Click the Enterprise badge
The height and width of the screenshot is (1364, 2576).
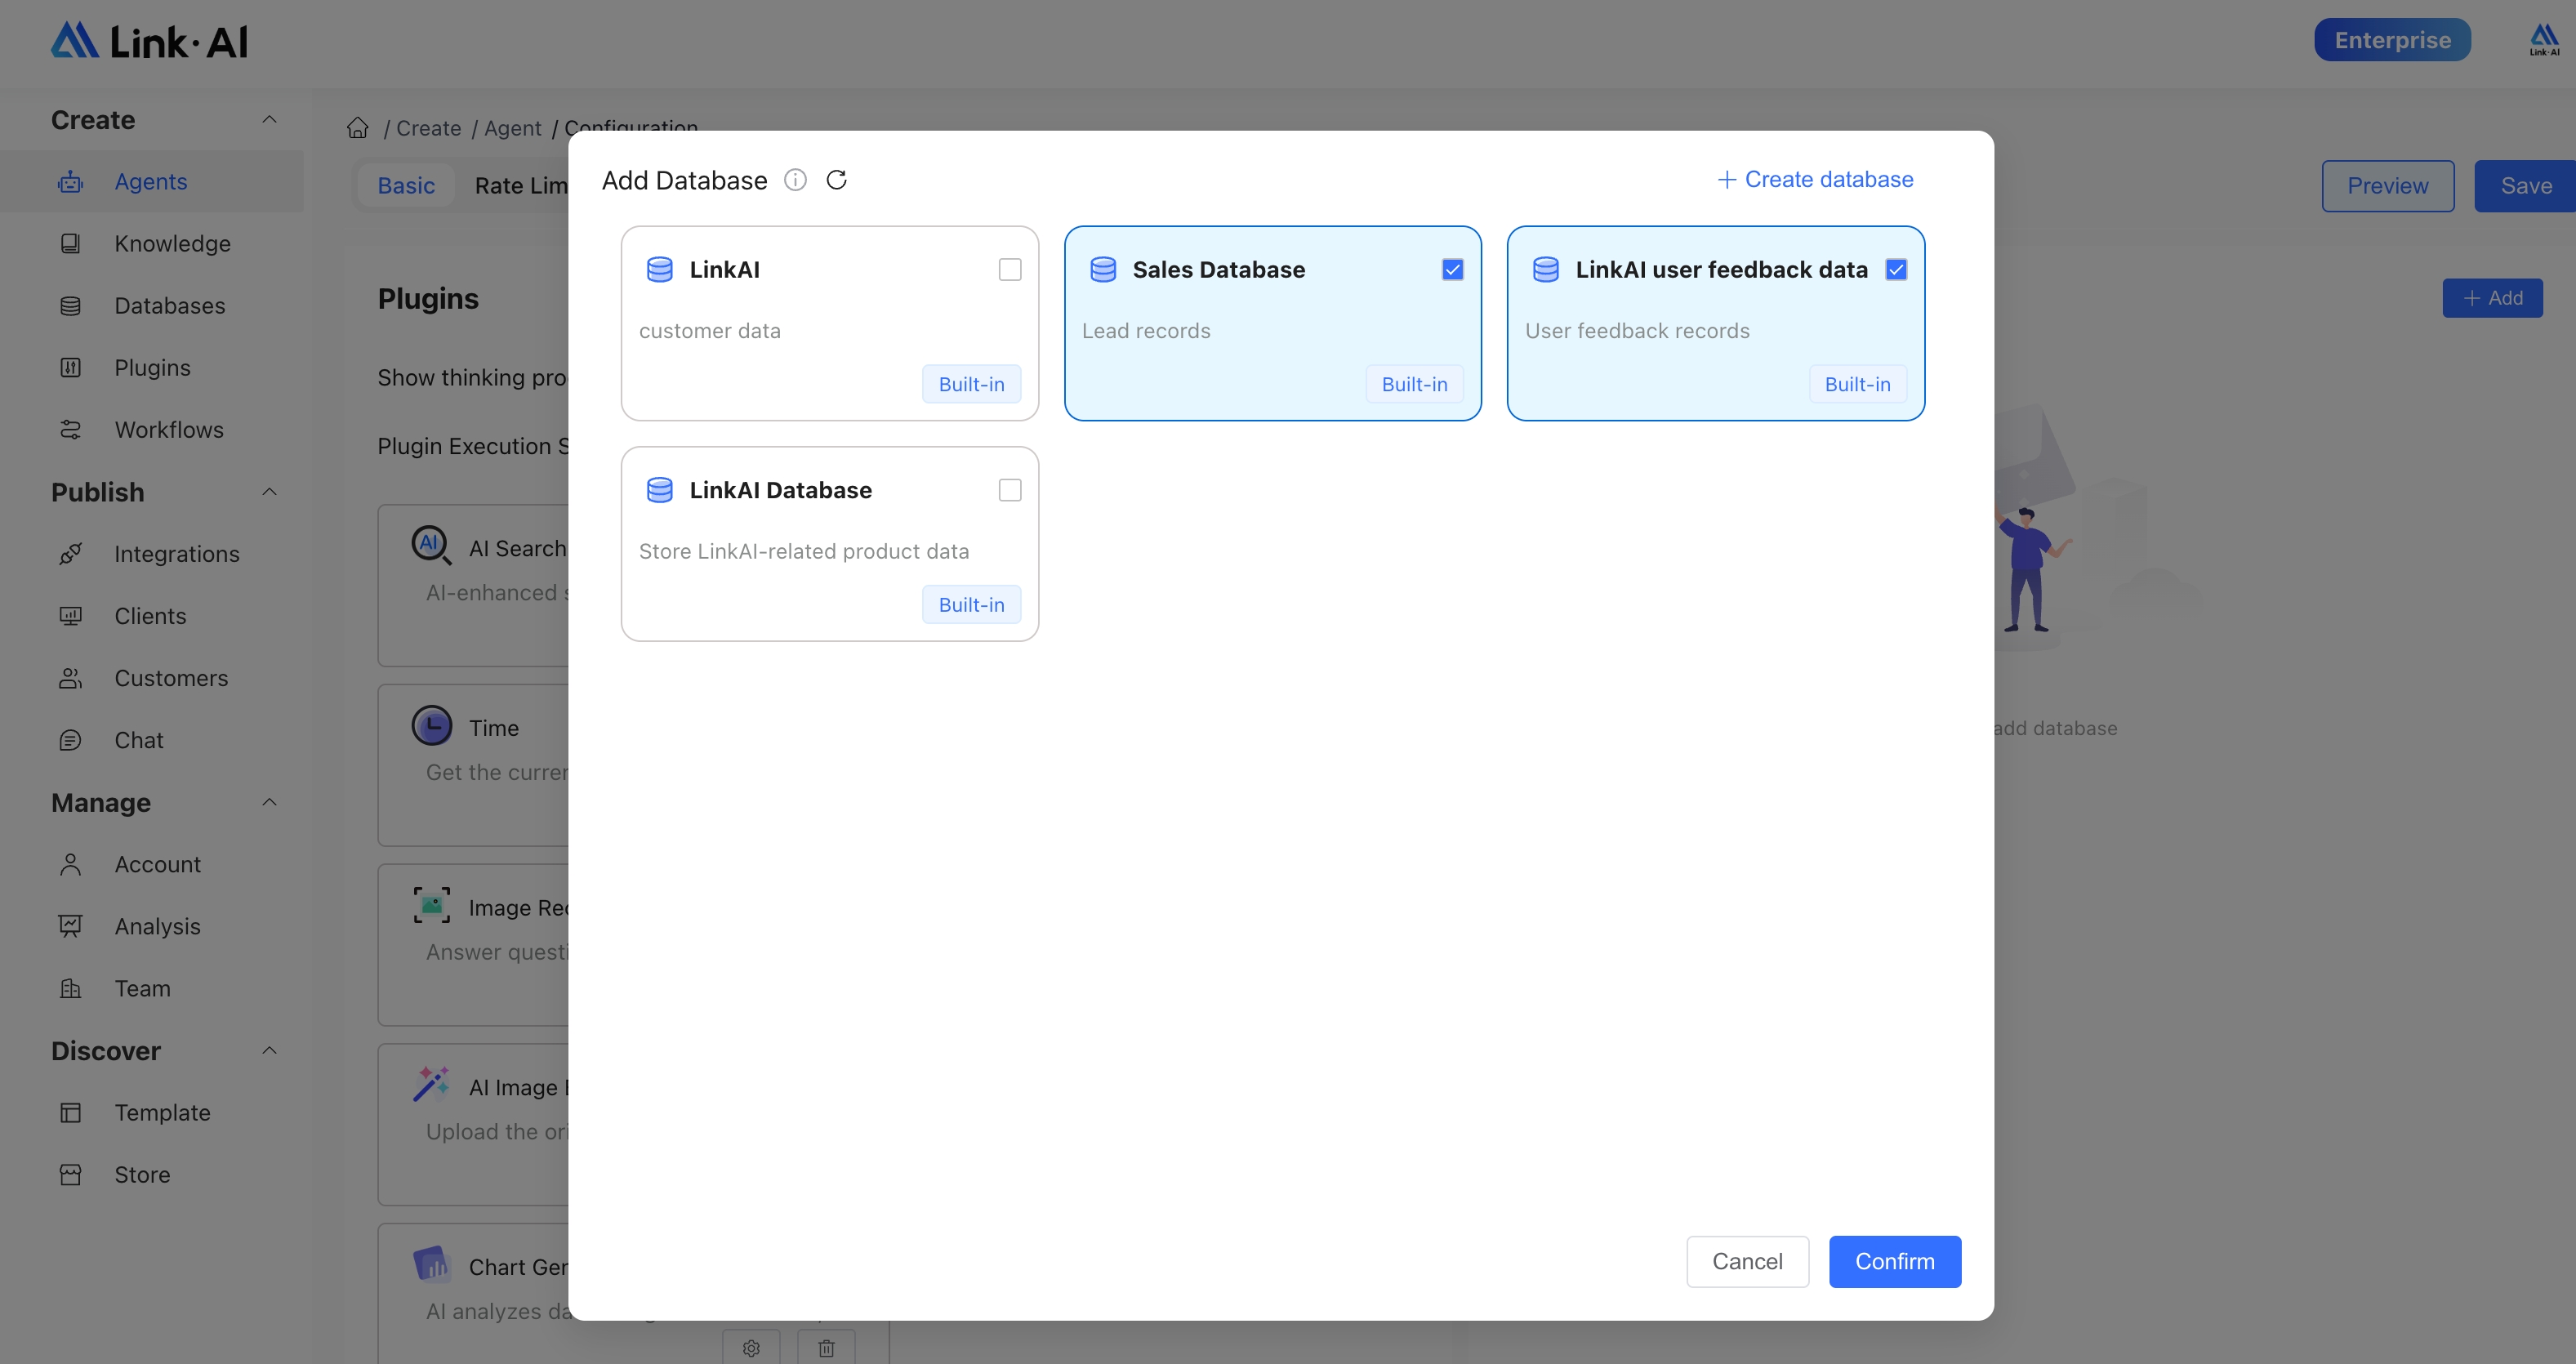[x=2392, y=40]
